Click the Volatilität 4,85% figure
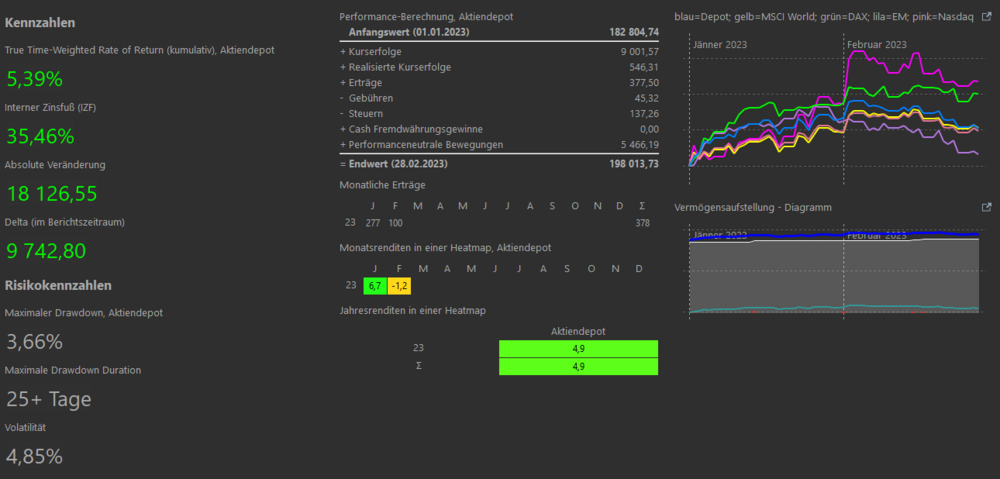This screenshot has height=479, width=1000. pyautogui.click(x=34, y=457)
